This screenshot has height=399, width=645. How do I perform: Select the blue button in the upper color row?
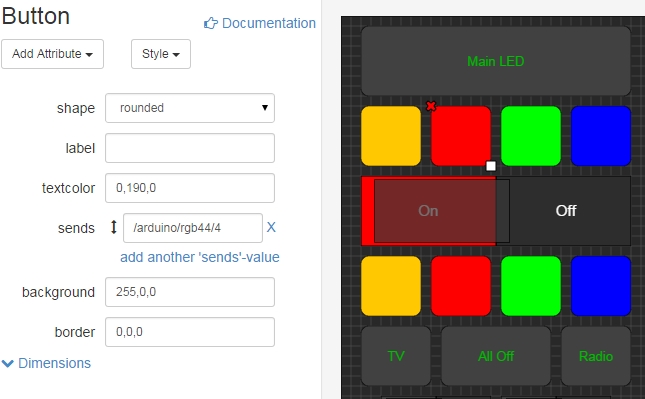point(601,136)
